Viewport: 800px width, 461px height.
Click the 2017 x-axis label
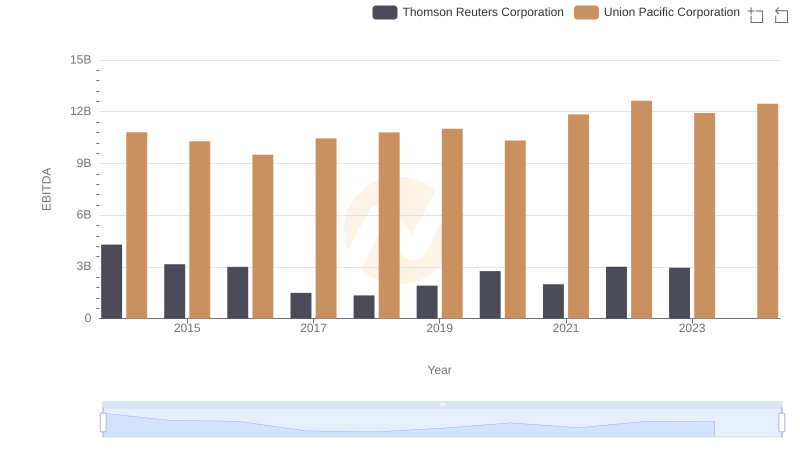tap(313, 328)
